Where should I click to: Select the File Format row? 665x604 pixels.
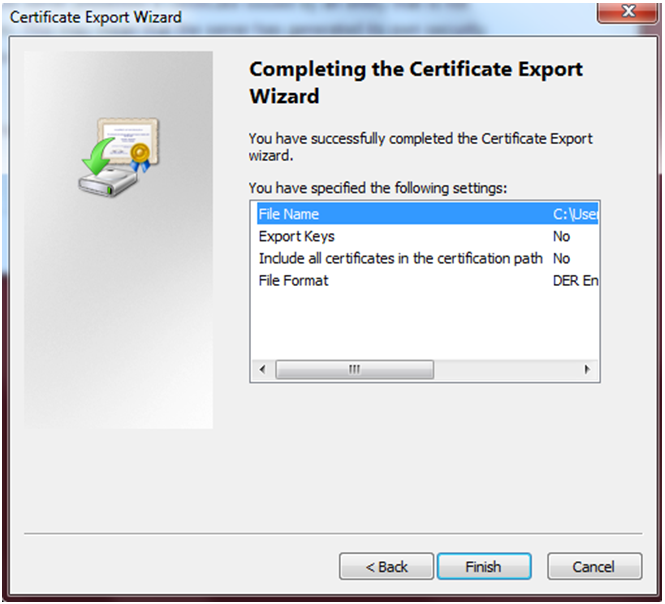428,280
